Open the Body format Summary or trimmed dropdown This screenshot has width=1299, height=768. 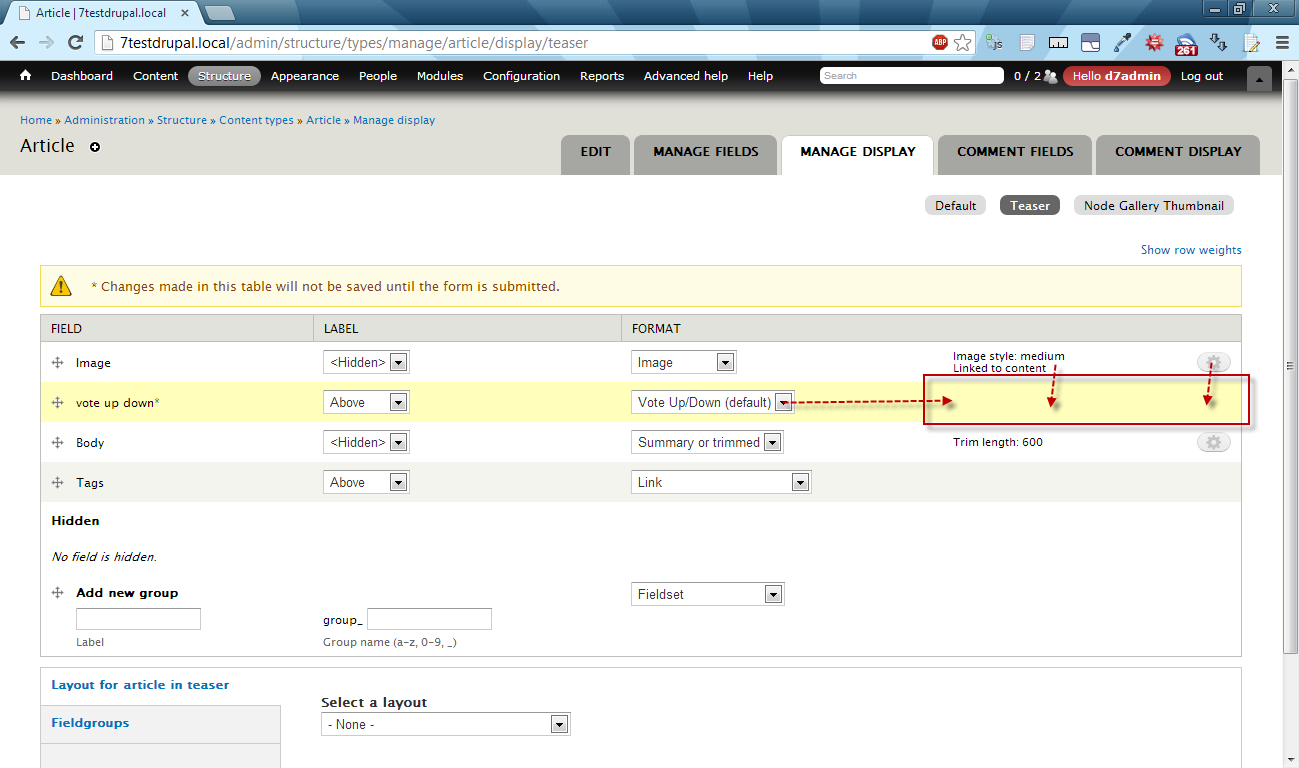tap(707, 442)
